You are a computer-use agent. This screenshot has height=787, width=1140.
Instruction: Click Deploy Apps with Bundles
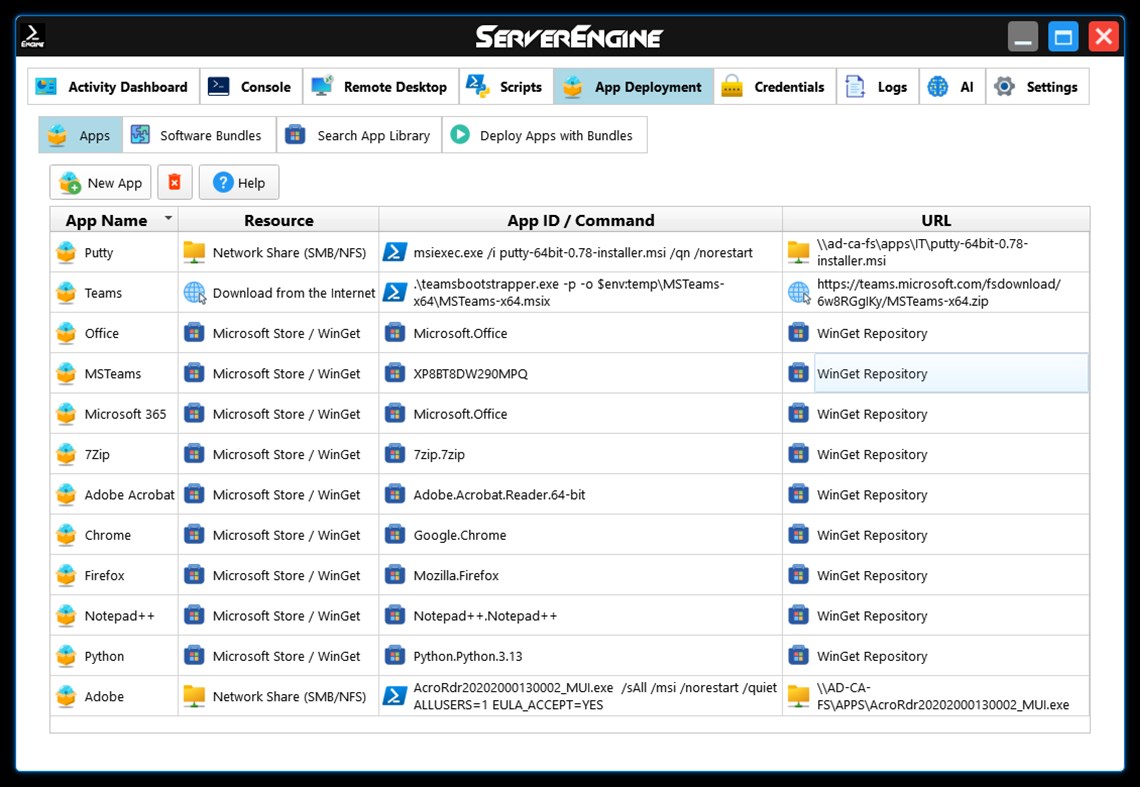click(x=545, y=134)
